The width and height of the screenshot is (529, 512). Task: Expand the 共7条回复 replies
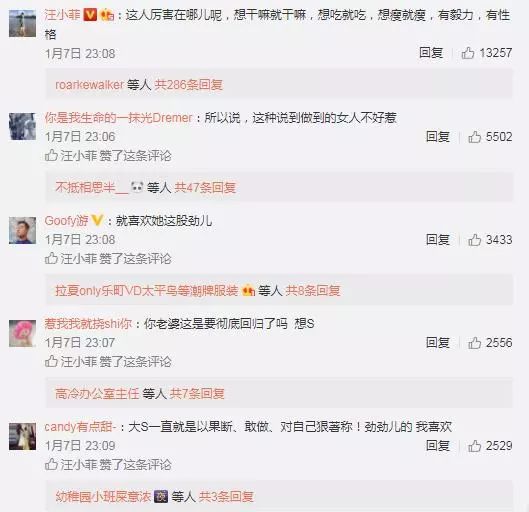(x=197, y=393)
